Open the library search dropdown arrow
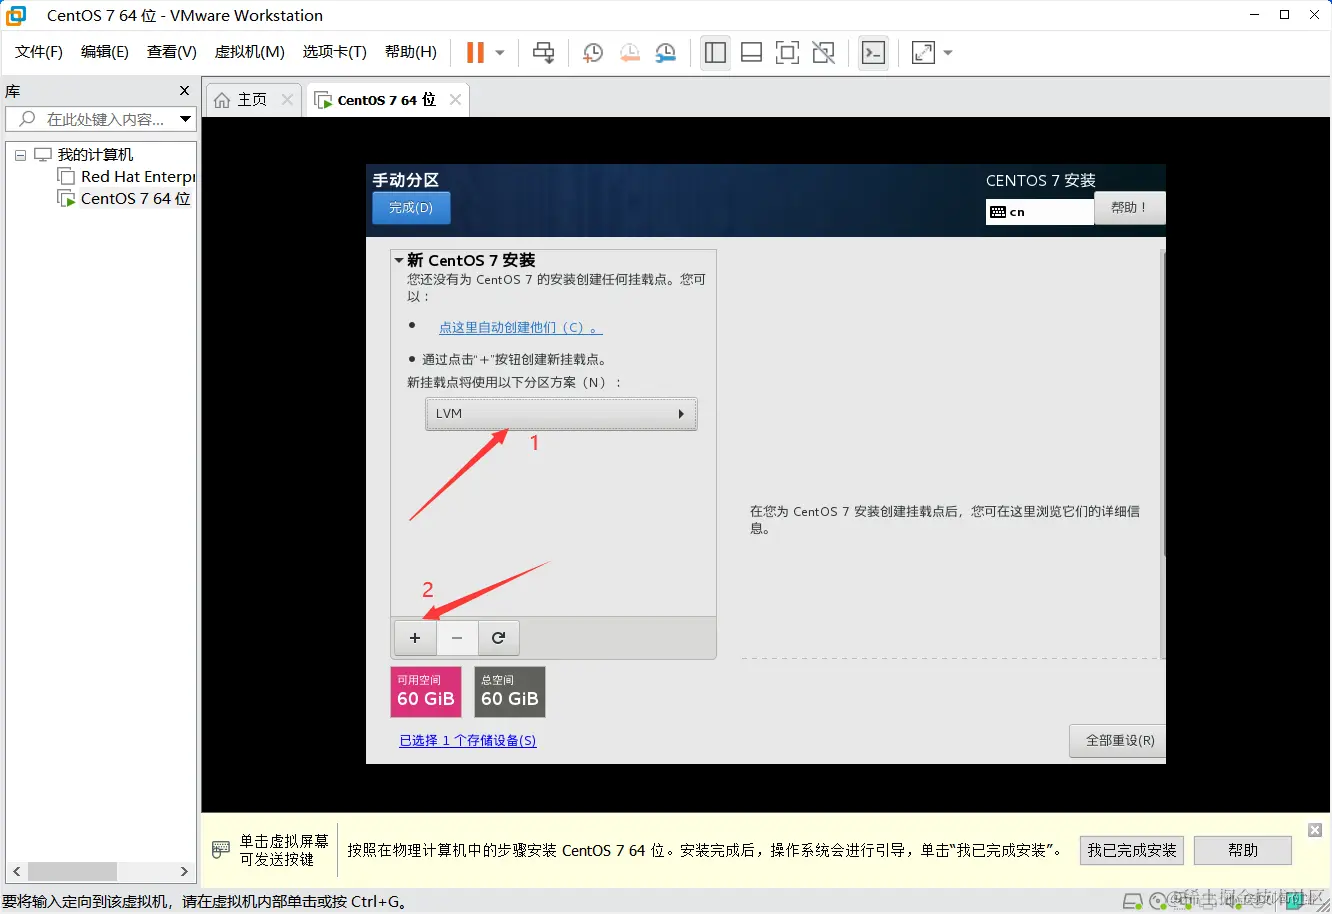The image size is (1332, 914). click(x=186, y=119)
